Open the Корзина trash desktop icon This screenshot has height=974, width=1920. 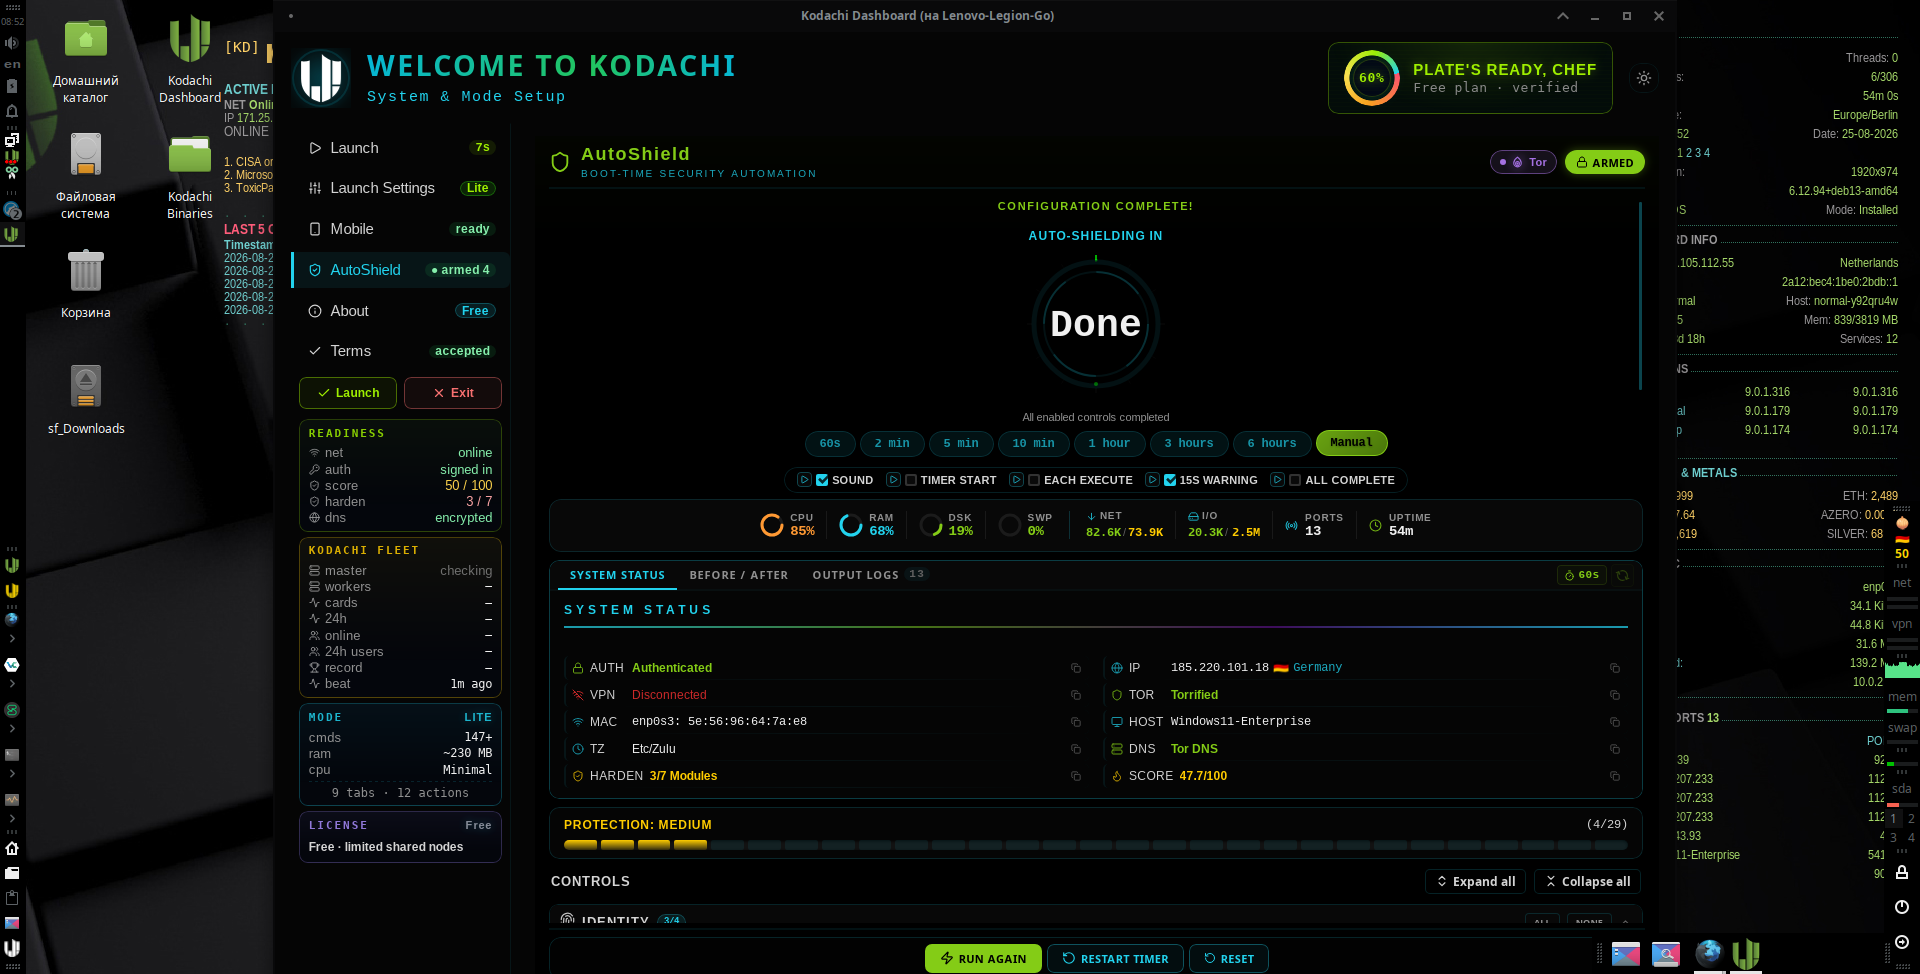[x=86, y=284]
